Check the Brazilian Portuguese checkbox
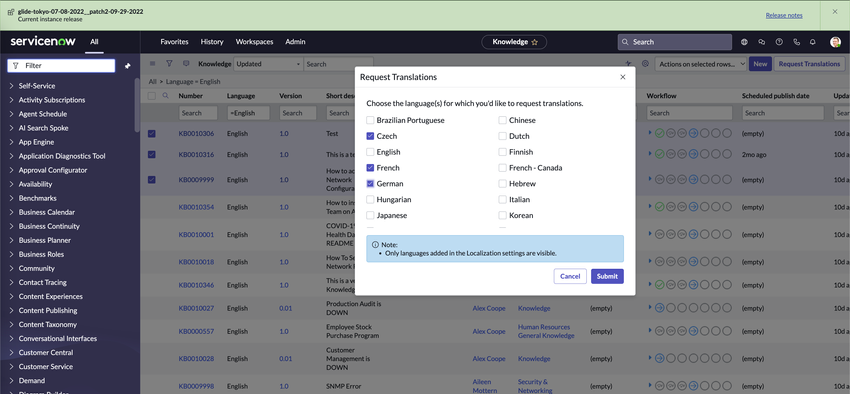850x394 pixels. click(x=370, y=120)
